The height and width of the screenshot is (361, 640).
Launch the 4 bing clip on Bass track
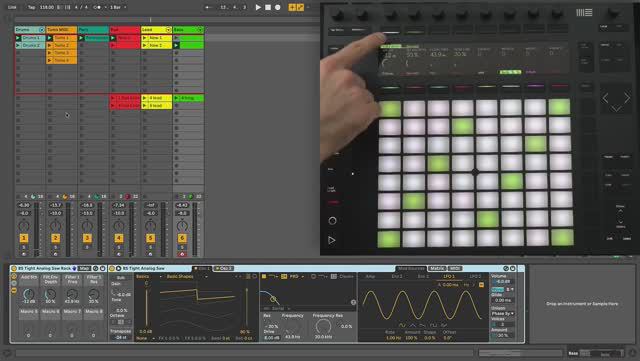tap(176, 98)
